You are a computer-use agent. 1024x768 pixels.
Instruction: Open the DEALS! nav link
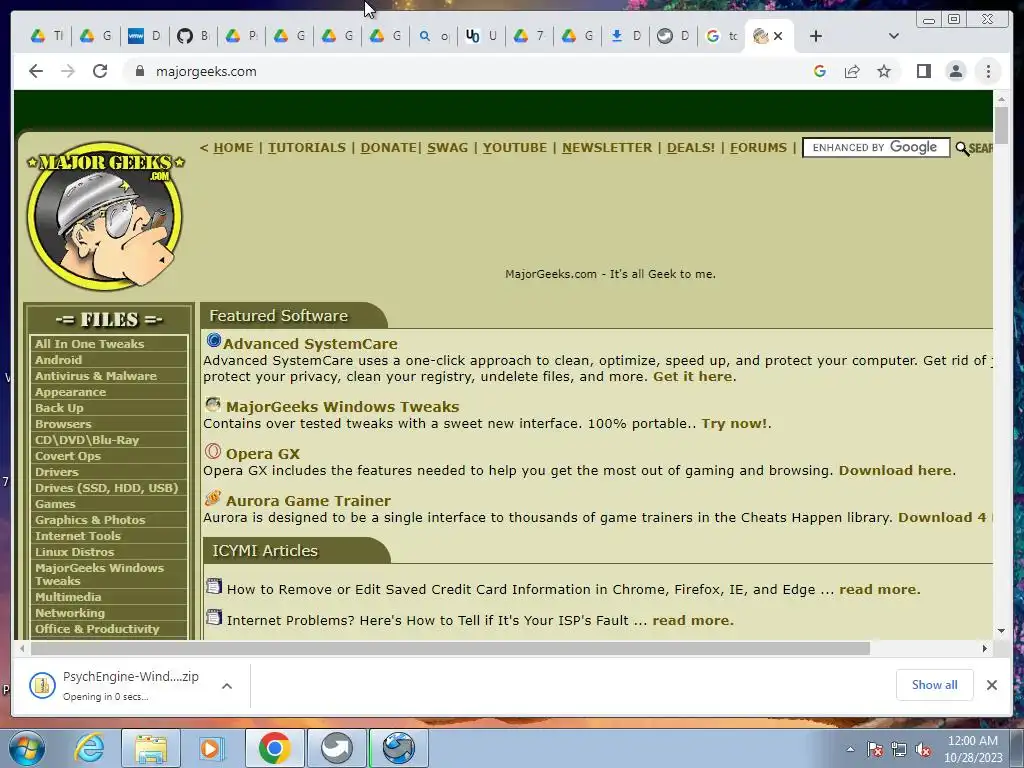coord(690,148)
